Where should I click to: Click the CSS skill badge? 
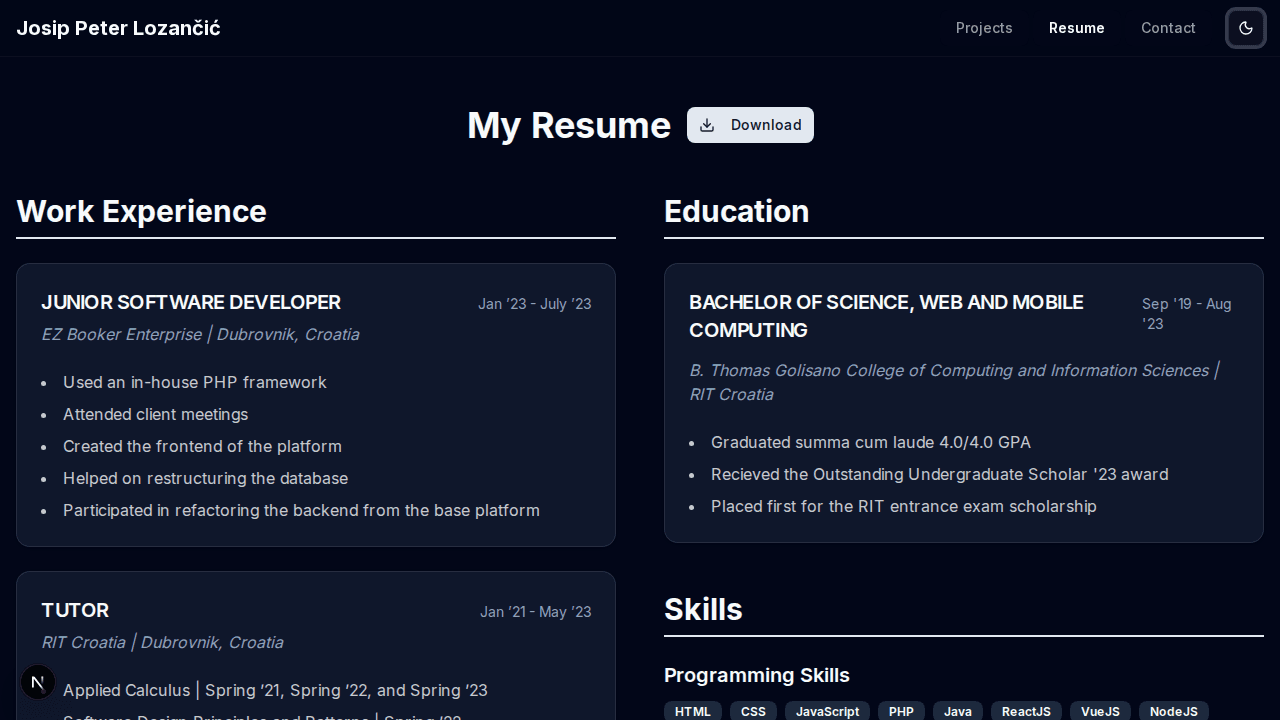(753, 711)
